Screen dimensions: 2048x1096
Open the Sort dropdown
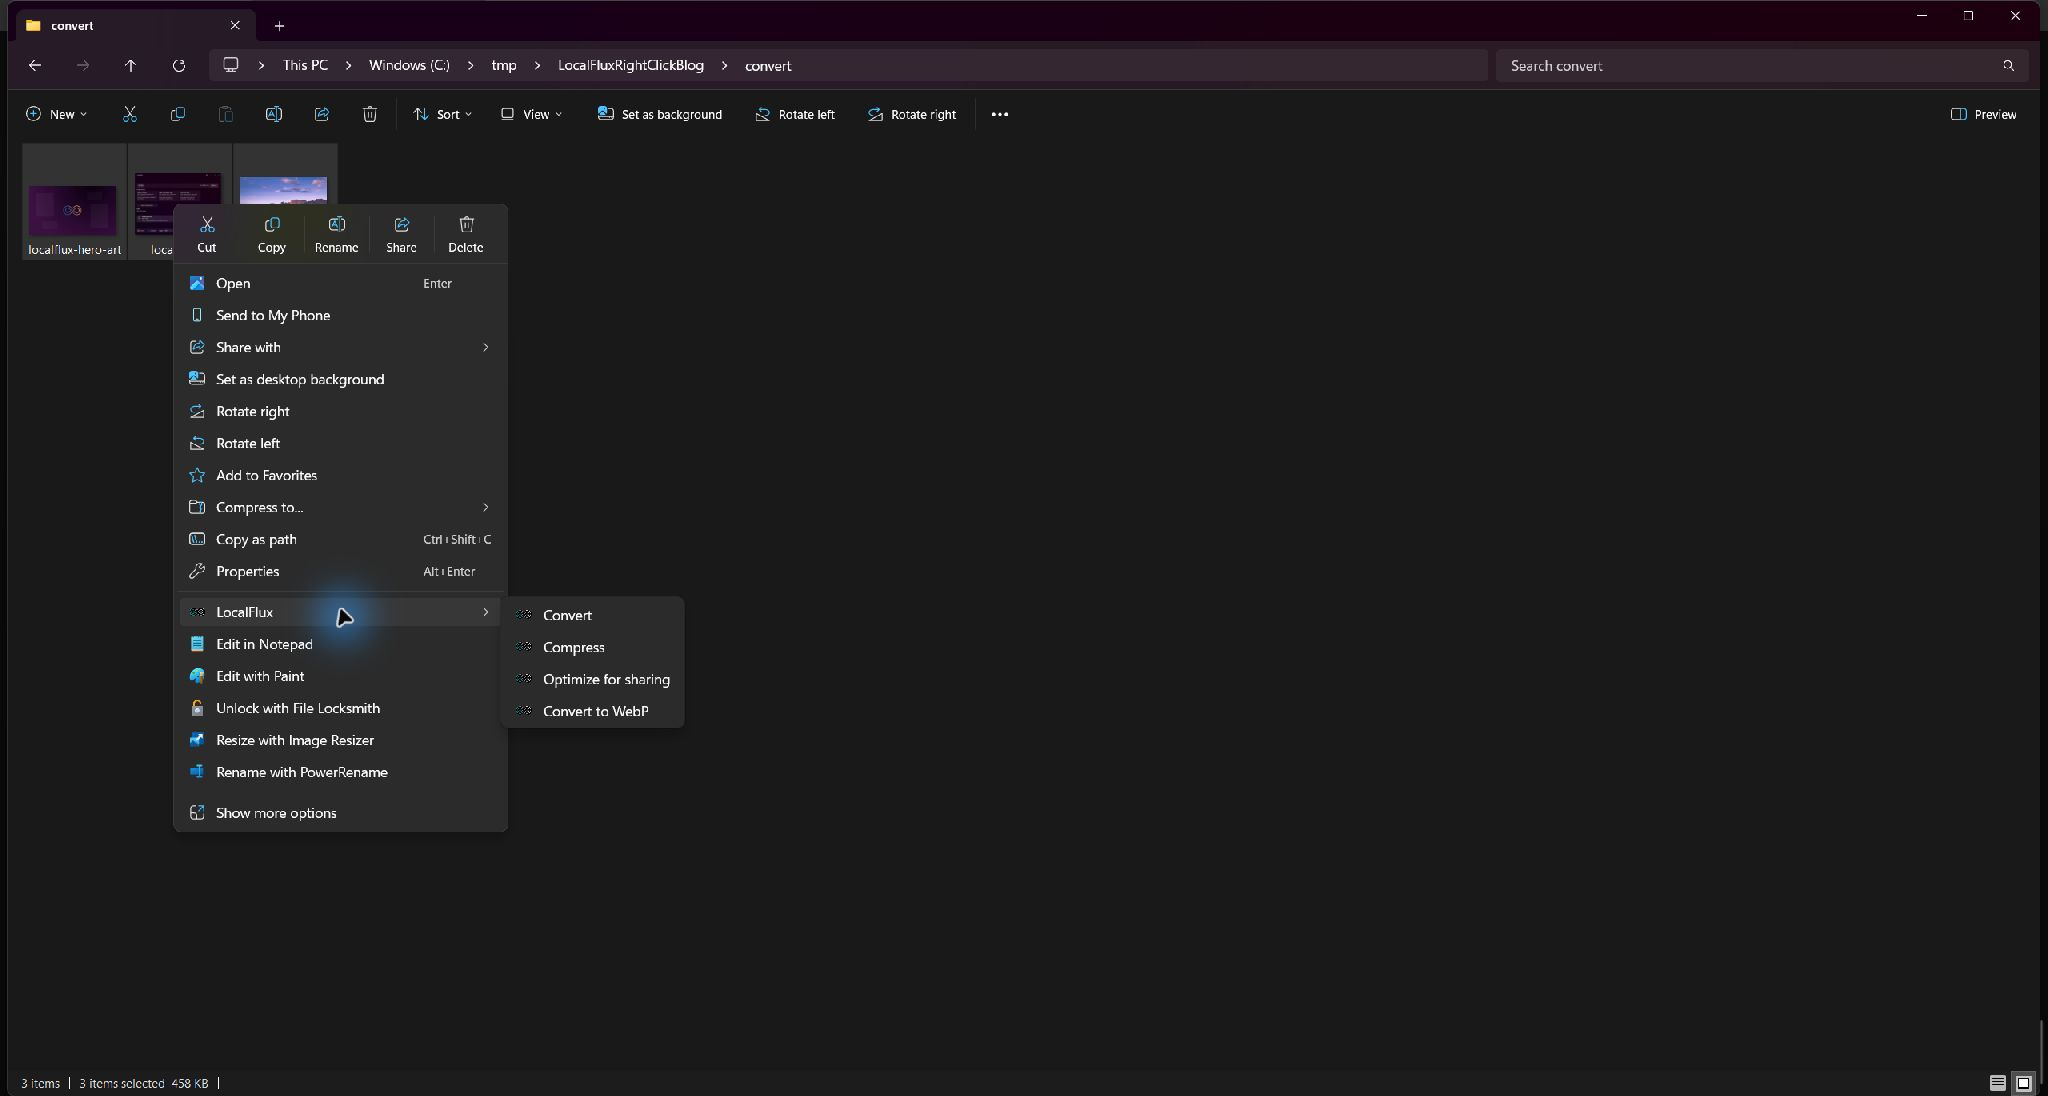(442, 114)
